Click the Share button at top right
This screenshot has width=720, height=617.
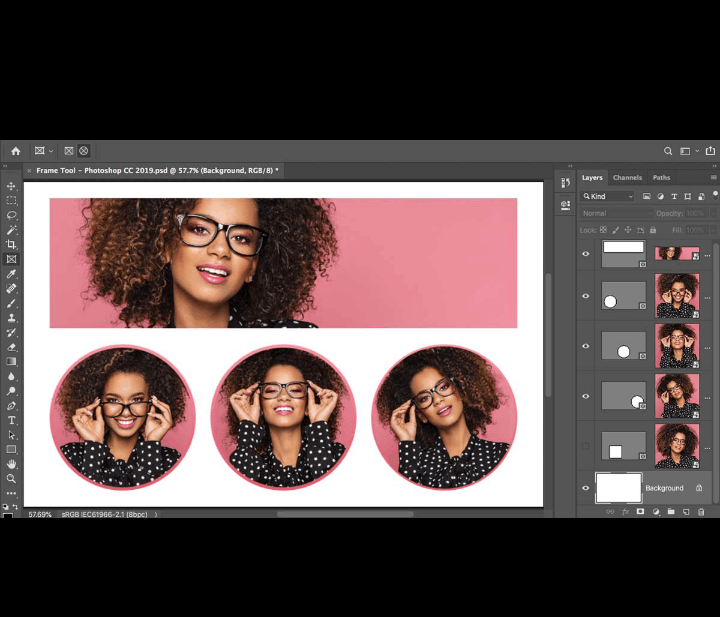710,151
